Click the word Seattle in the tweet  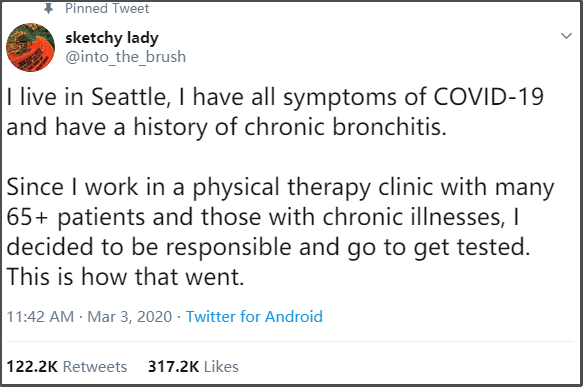click(130, 97)
